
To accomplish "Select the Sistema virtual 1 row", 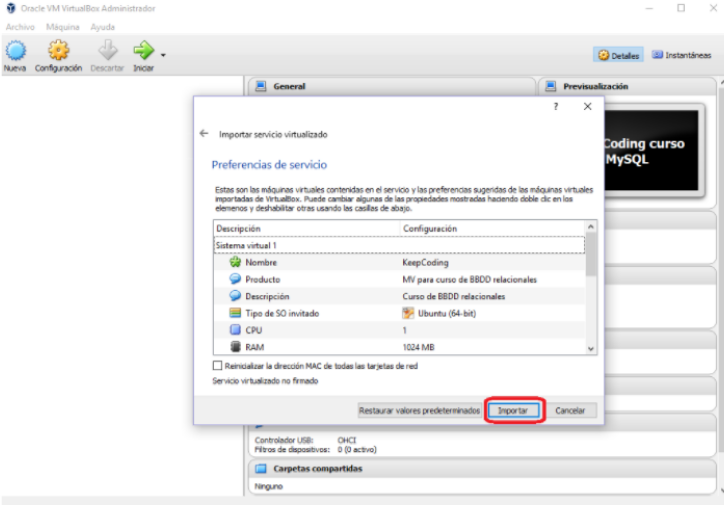I will click(399, 245).
